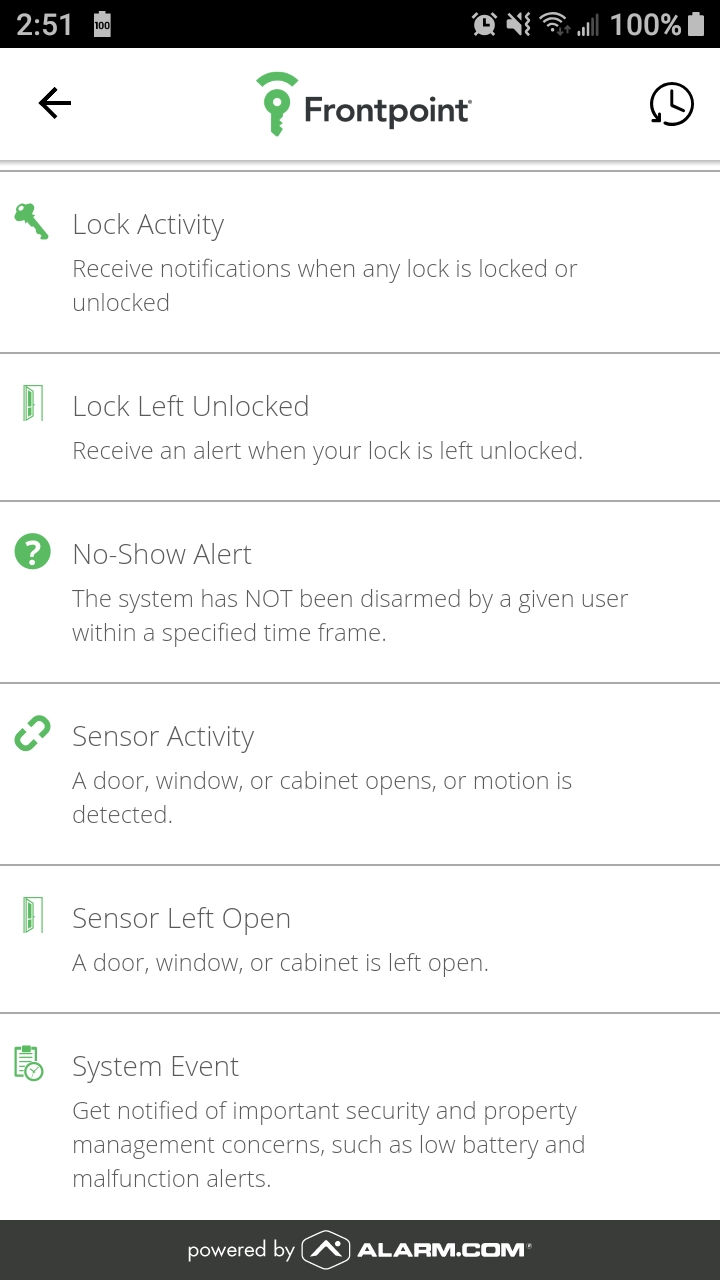
Task: Tap the door icon beside Lock Left Unlocked
Action: (32, 403)
